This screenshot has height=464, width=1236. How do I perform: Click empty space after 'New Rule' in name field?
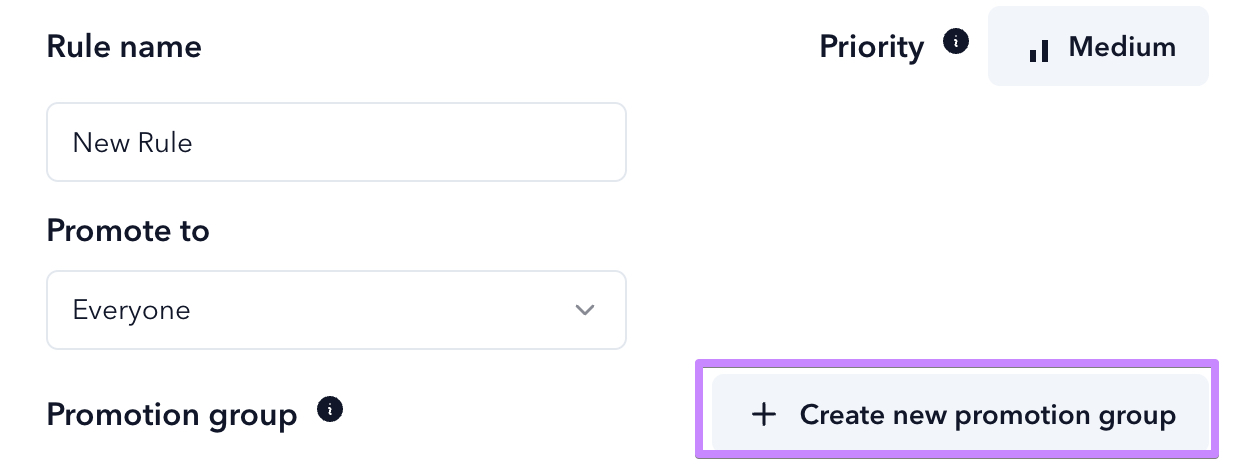[x=410, y=142]
